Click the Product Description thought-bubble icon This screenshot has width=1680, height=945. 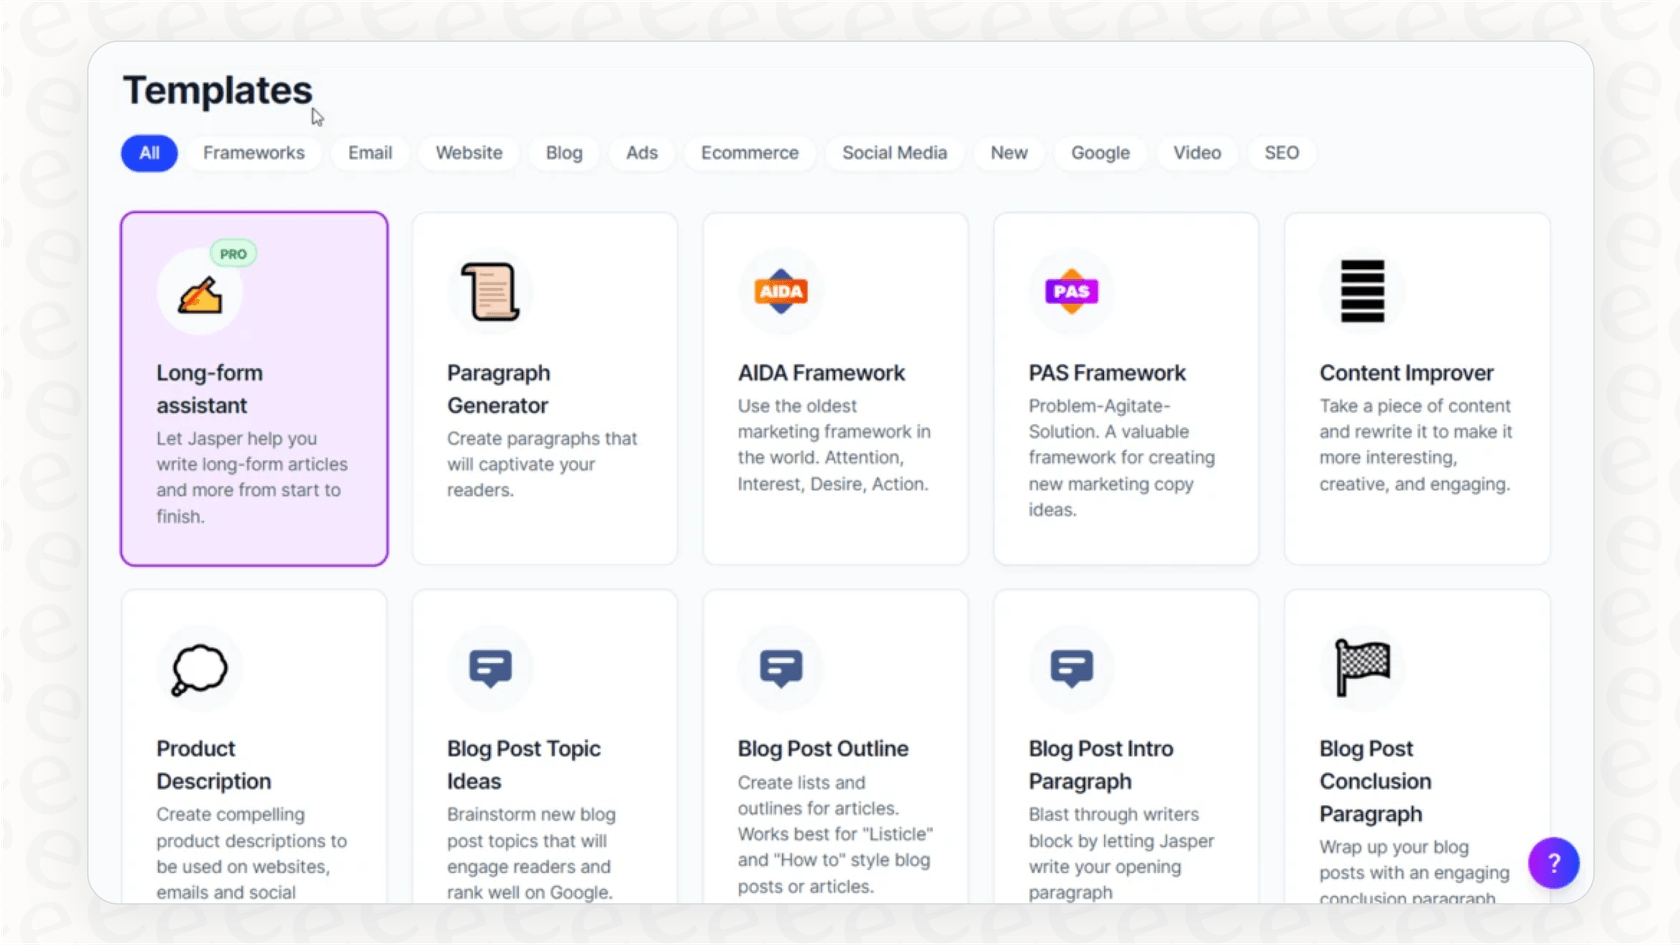tap(199, 668)
